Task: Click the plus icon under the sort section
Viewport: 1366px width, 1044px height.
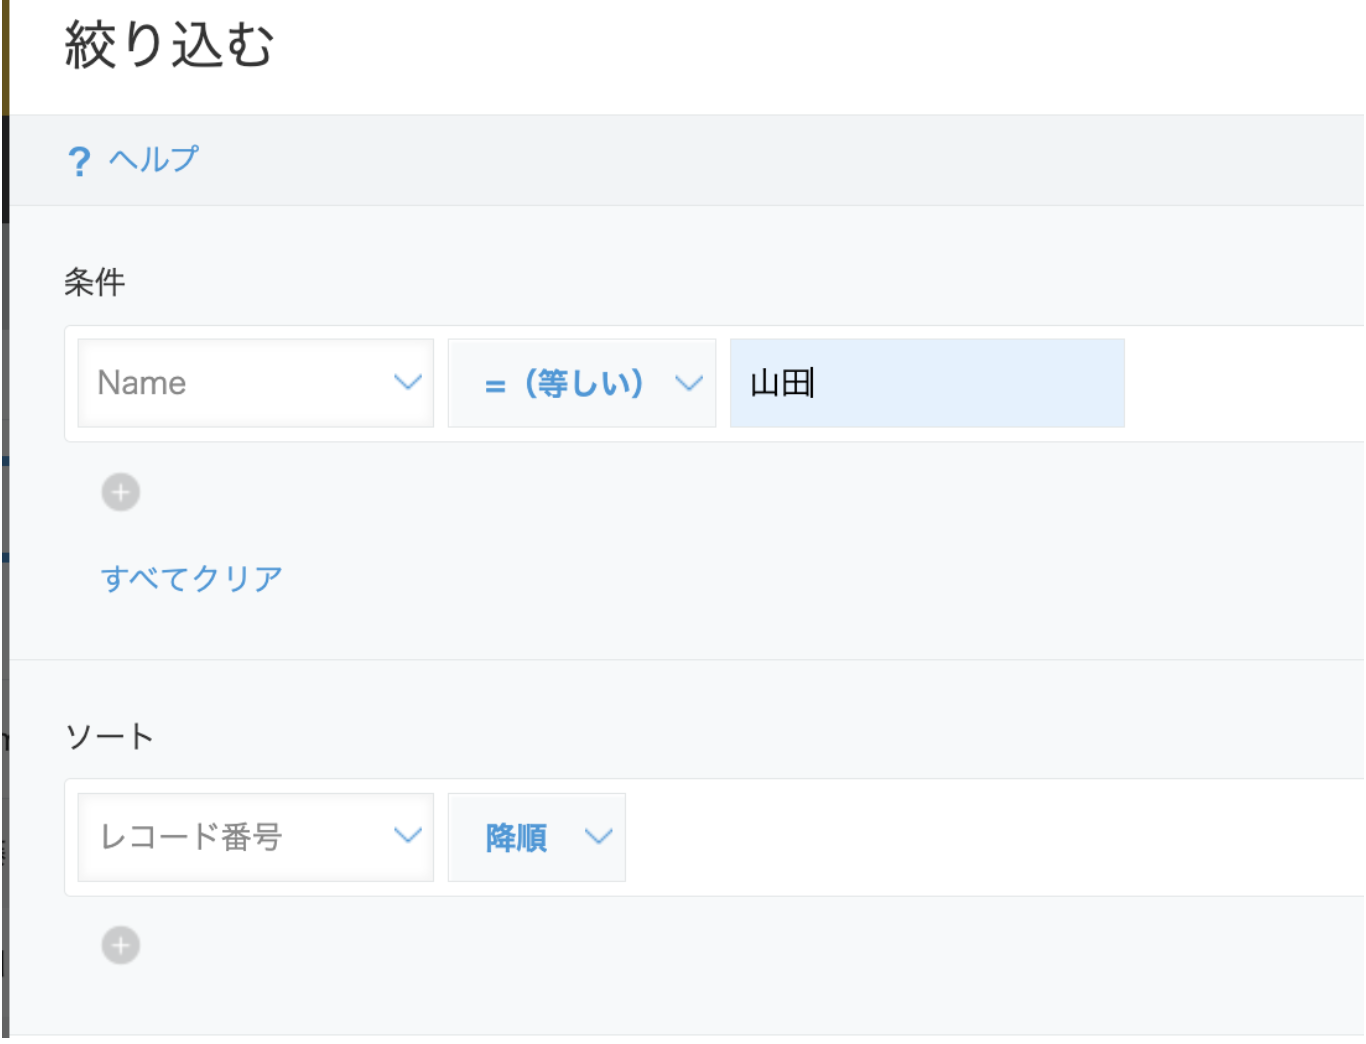Action: click(x=120, y=943)
